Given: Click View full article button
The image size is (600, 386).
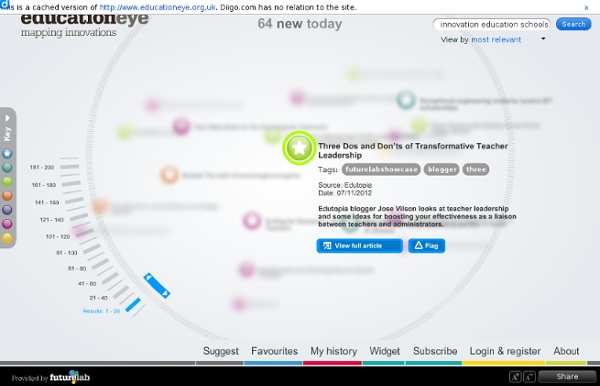Looking at the screenshot, I should pyautogui.click(x=359, y=246).
